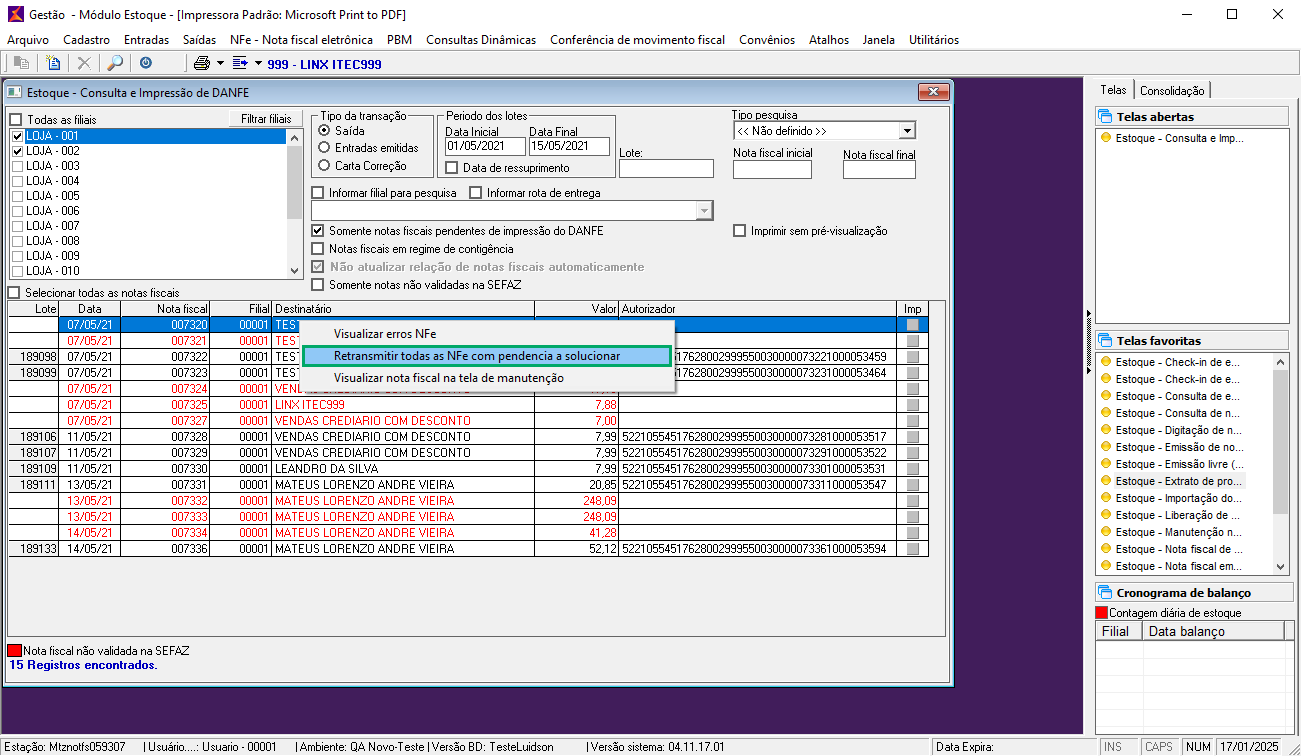Click the greyed copy toolbar icon
The image size is (1301, 756).
[x=21, y=63]
